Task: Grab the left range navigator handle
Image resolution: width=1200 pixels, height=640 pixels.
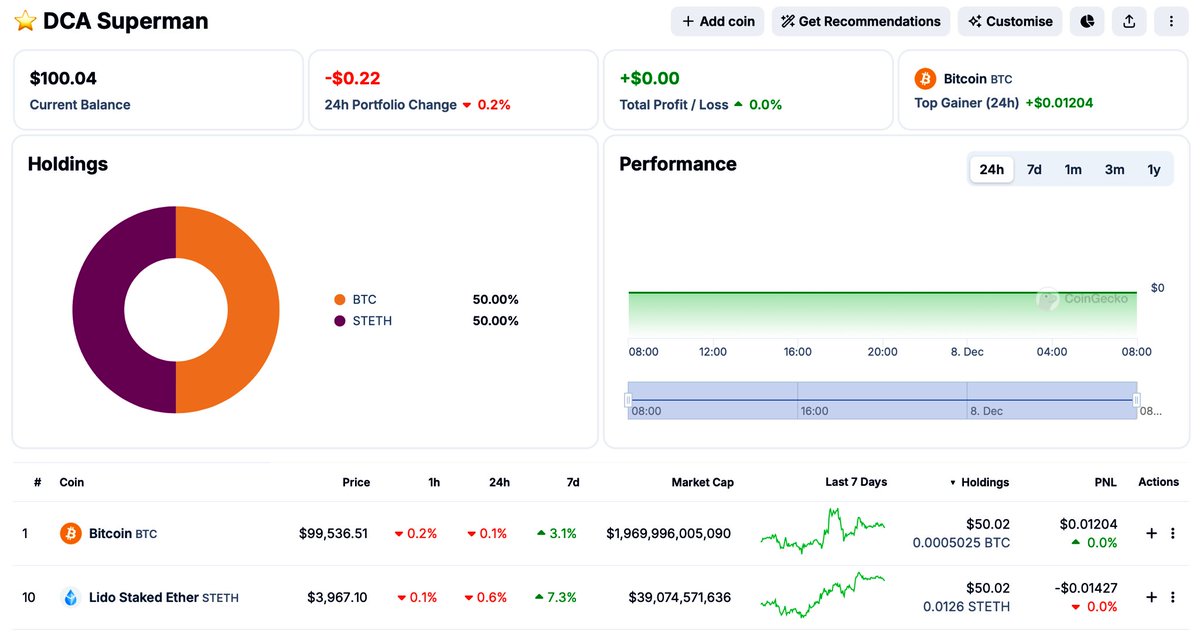Action: pos(628,400)
